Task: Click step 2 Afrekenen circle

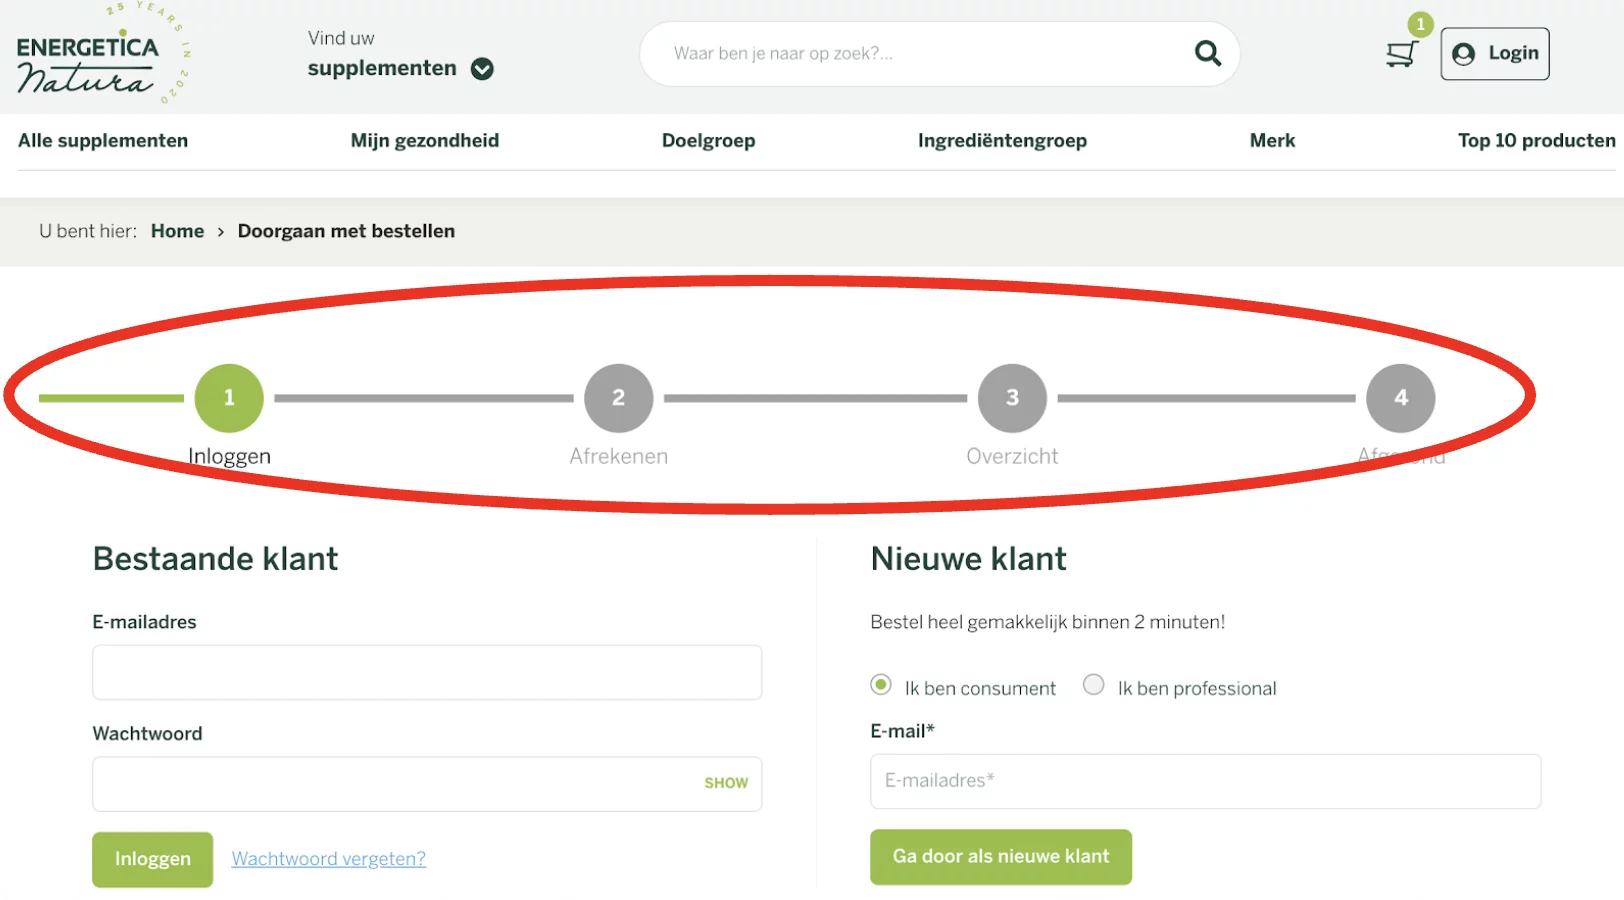Action: 619,398
